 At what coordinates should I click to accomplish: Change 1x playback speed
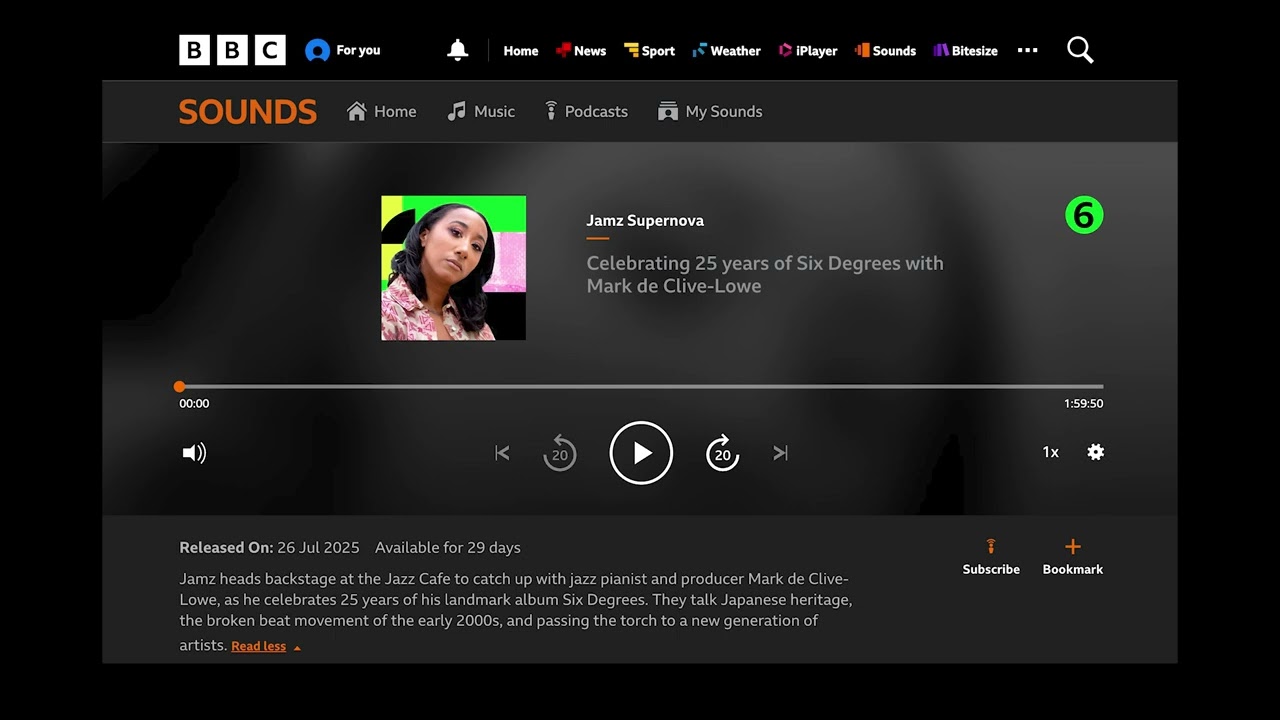[x=1051, y=453]
